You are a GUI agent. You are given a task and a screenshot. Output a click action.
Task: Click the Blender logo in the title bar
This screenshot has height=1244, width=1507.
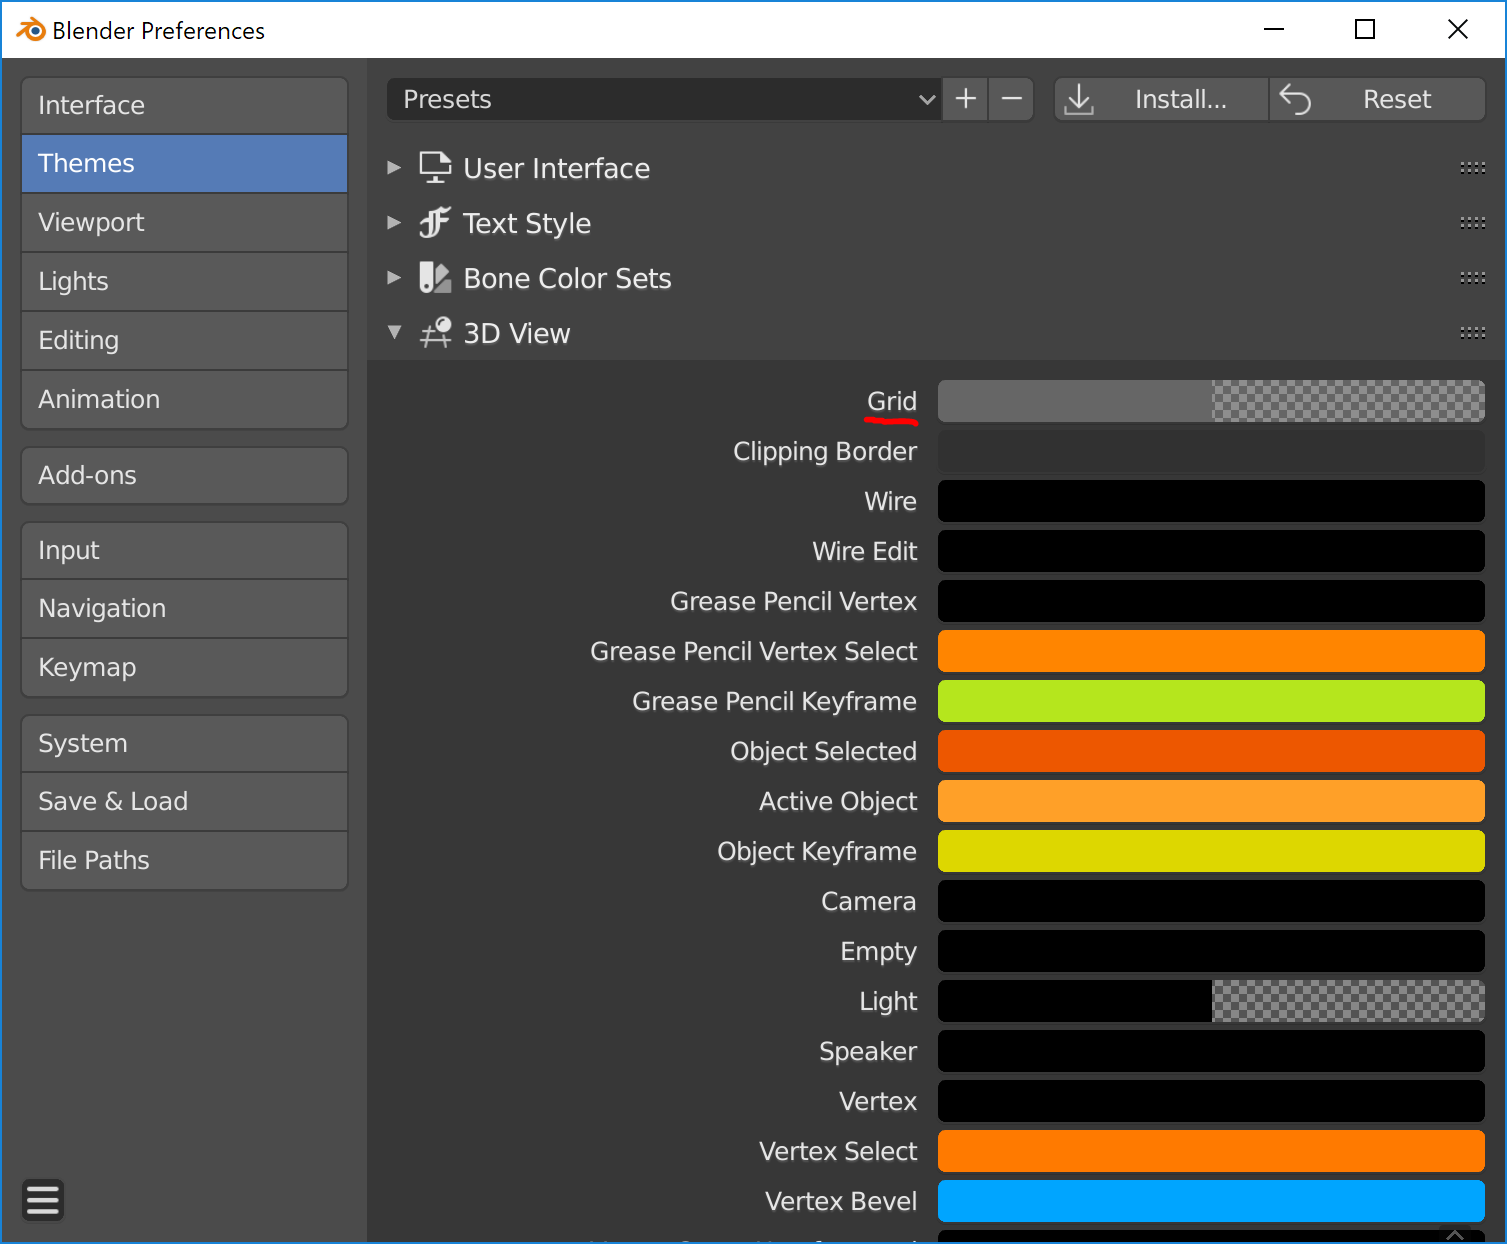pos(31,29)
